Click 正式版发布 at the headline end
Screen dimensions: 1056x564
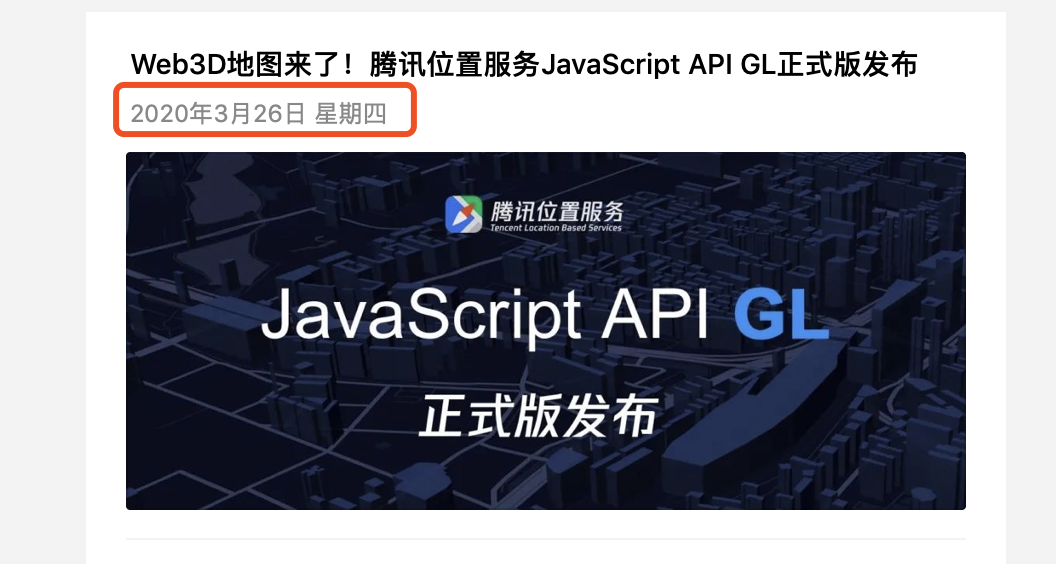point(847,65)
